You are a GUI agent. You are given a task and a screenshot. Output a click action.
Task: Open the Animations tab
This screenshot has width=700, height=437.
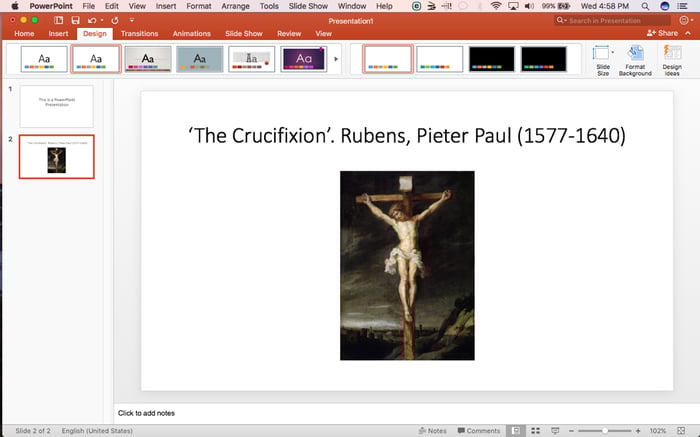point(192,33)
